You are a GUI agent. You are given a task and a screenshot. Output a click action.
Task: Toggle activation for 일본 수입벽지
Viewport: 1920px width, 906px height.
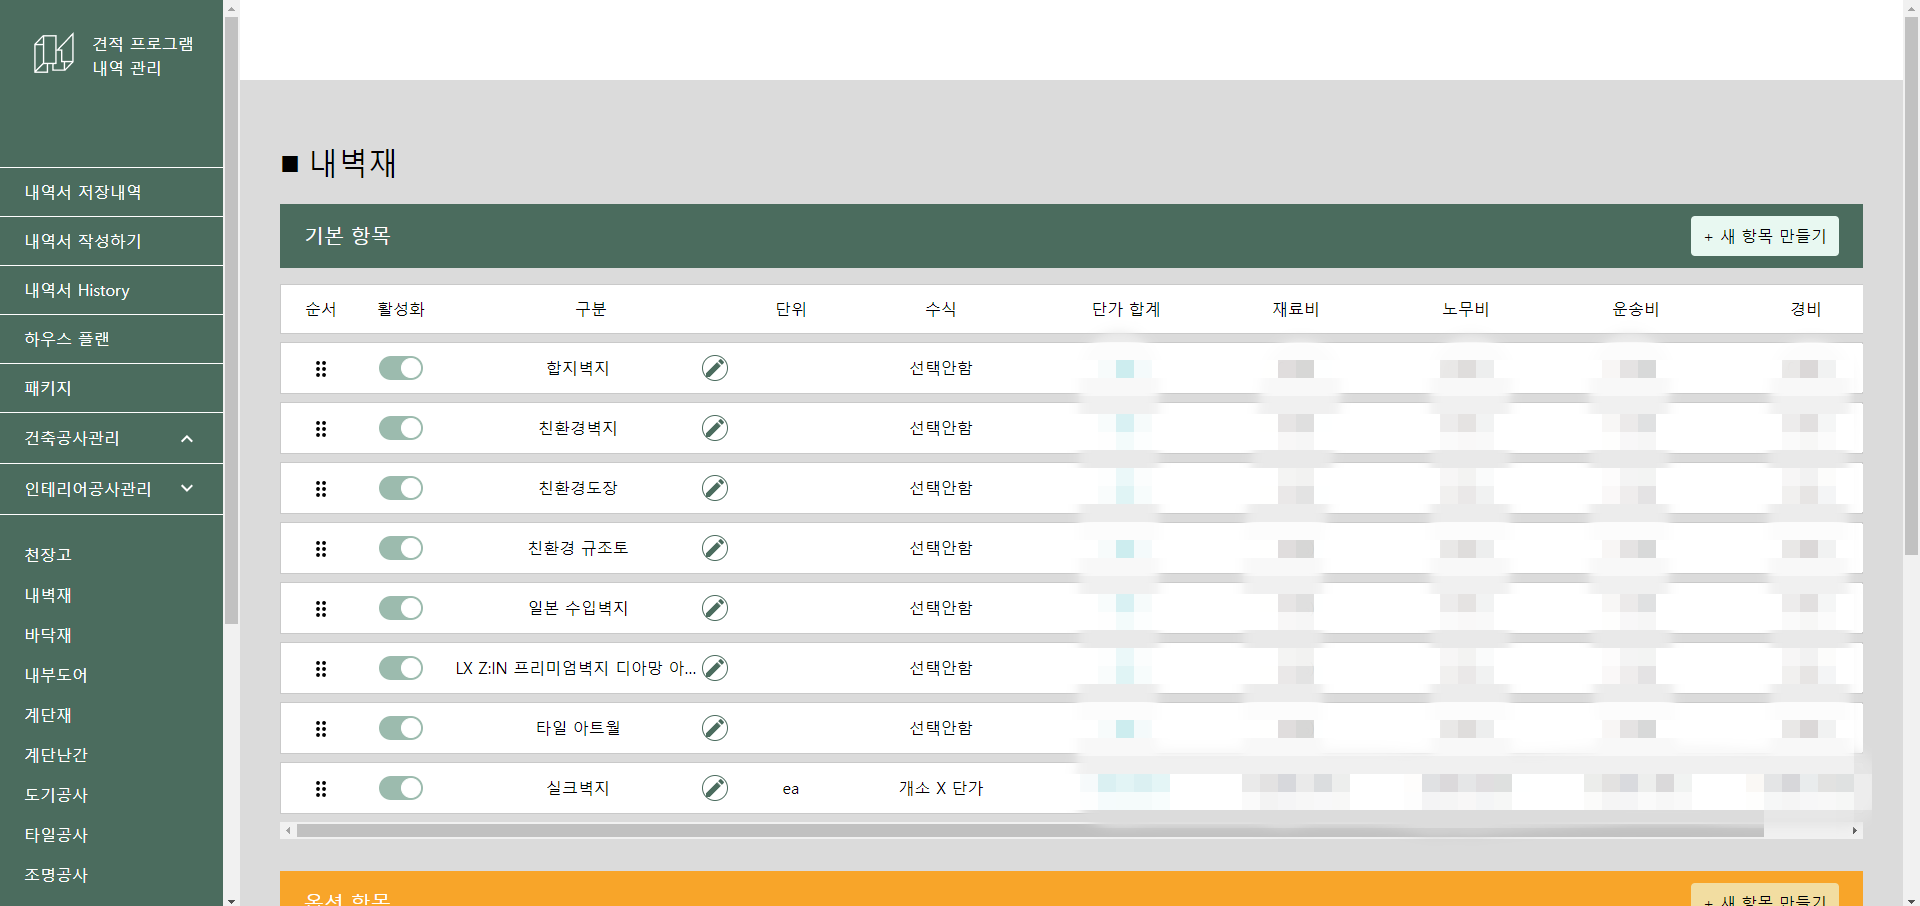click(x=401, y=608)
